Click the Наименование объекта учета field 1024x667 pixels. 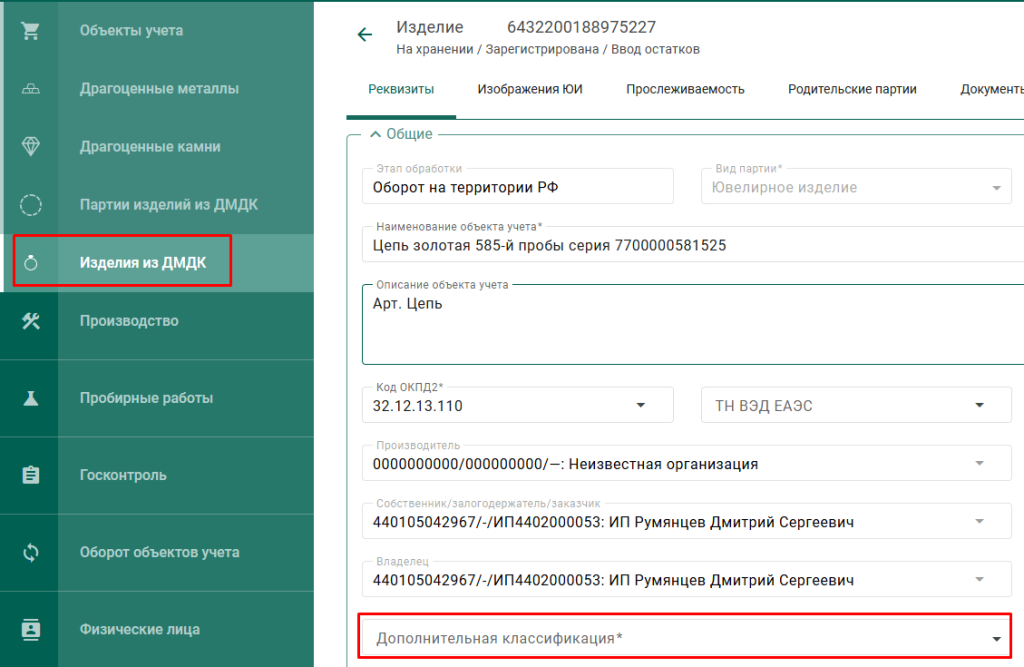(693, 244)
